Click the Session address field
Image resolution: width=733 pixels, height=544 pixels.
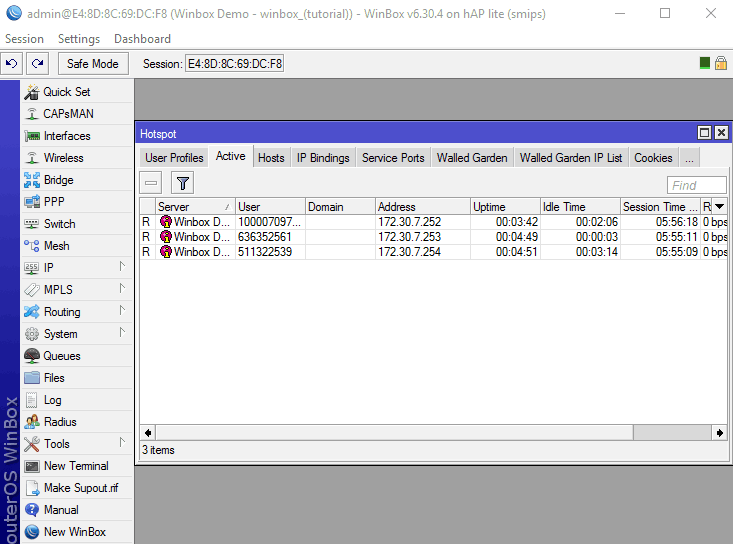point(235,64)
